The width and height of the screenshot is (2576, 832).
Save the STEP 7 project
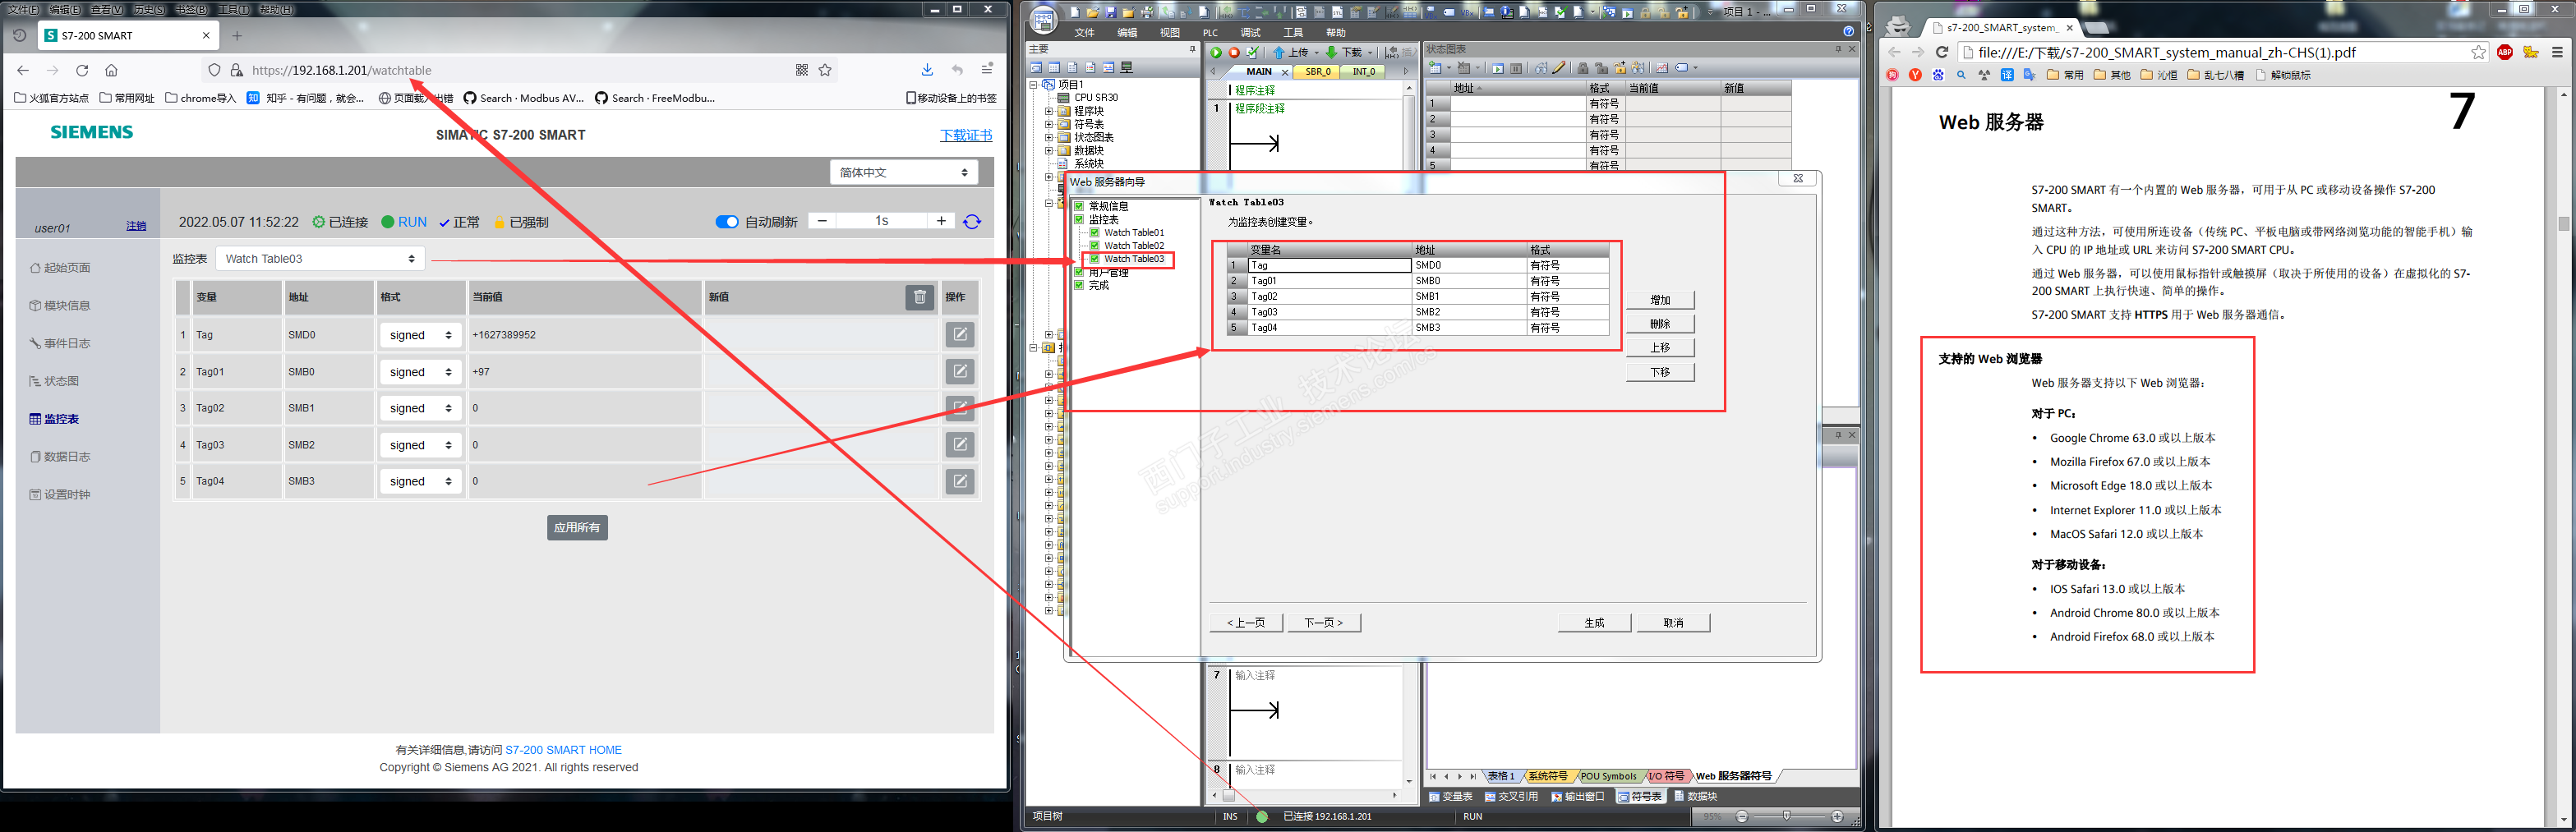coord(1111,12)
